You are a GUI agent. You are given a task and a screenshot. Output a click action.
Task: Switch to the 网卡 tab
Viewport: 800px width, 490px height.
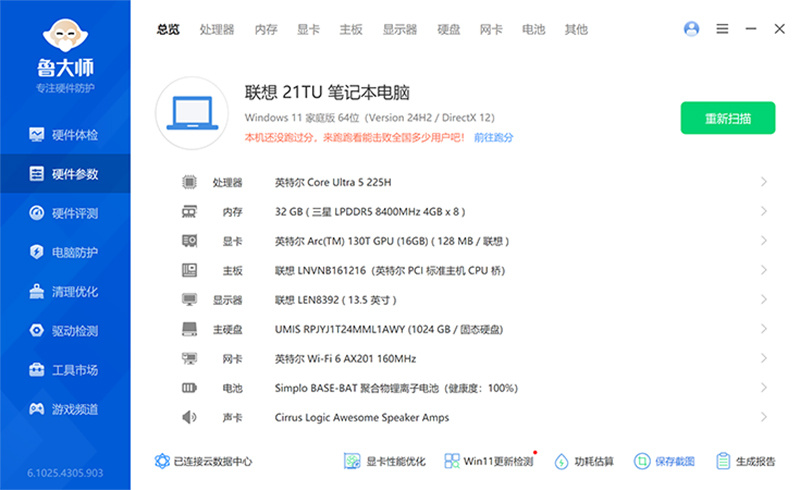[x=491, y=30]
